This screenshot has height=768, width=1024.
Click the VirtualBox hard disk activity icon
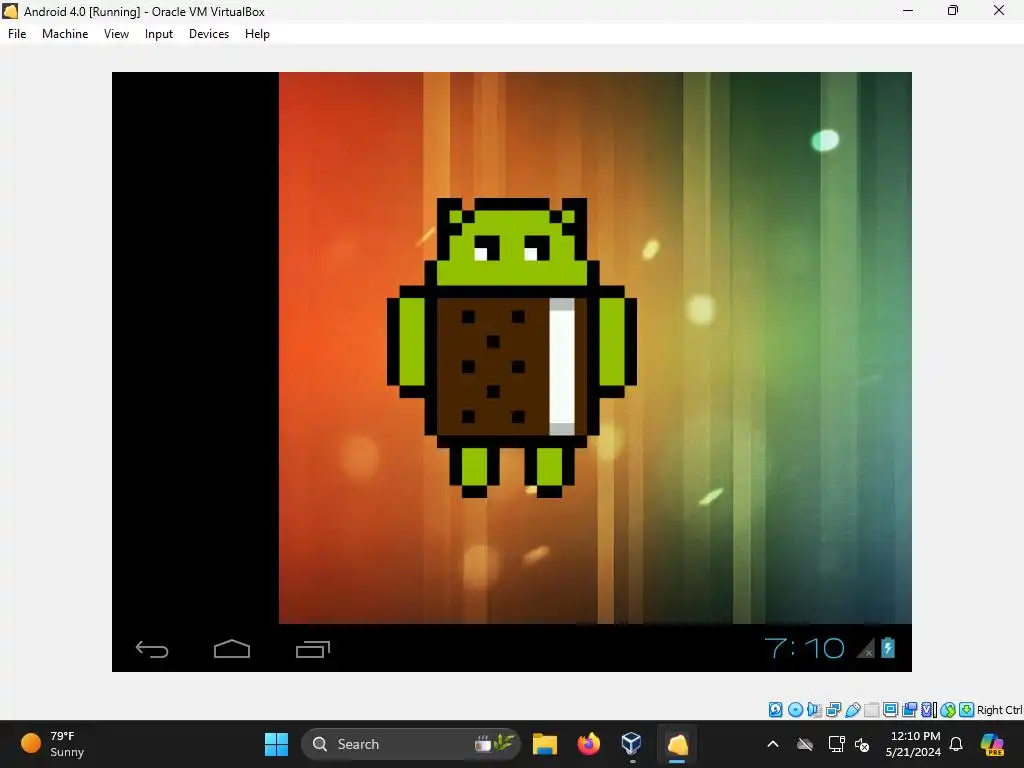[x=775, y=710]
